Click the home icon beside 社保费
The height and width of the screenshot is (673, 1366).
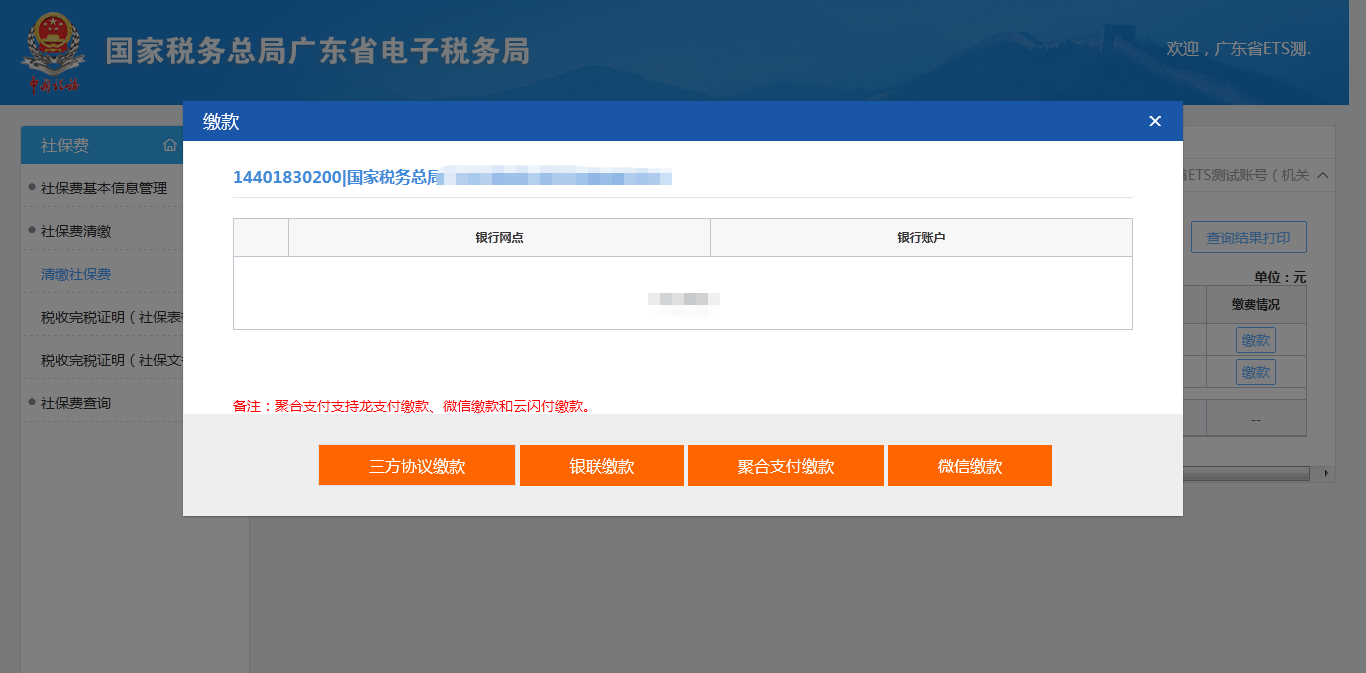(x=170, y=145)
